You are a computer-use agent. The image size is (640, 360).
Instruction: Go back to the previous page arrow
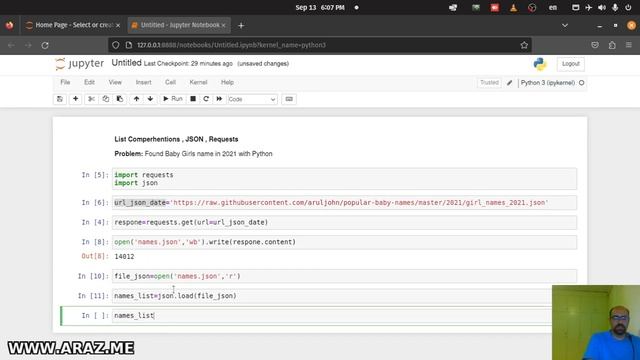(11, 45)
